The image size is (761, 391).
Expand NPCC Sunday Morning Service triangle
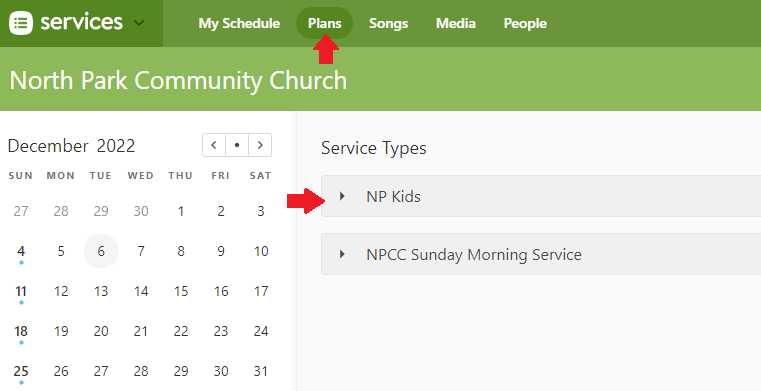(x=342, y=254)
